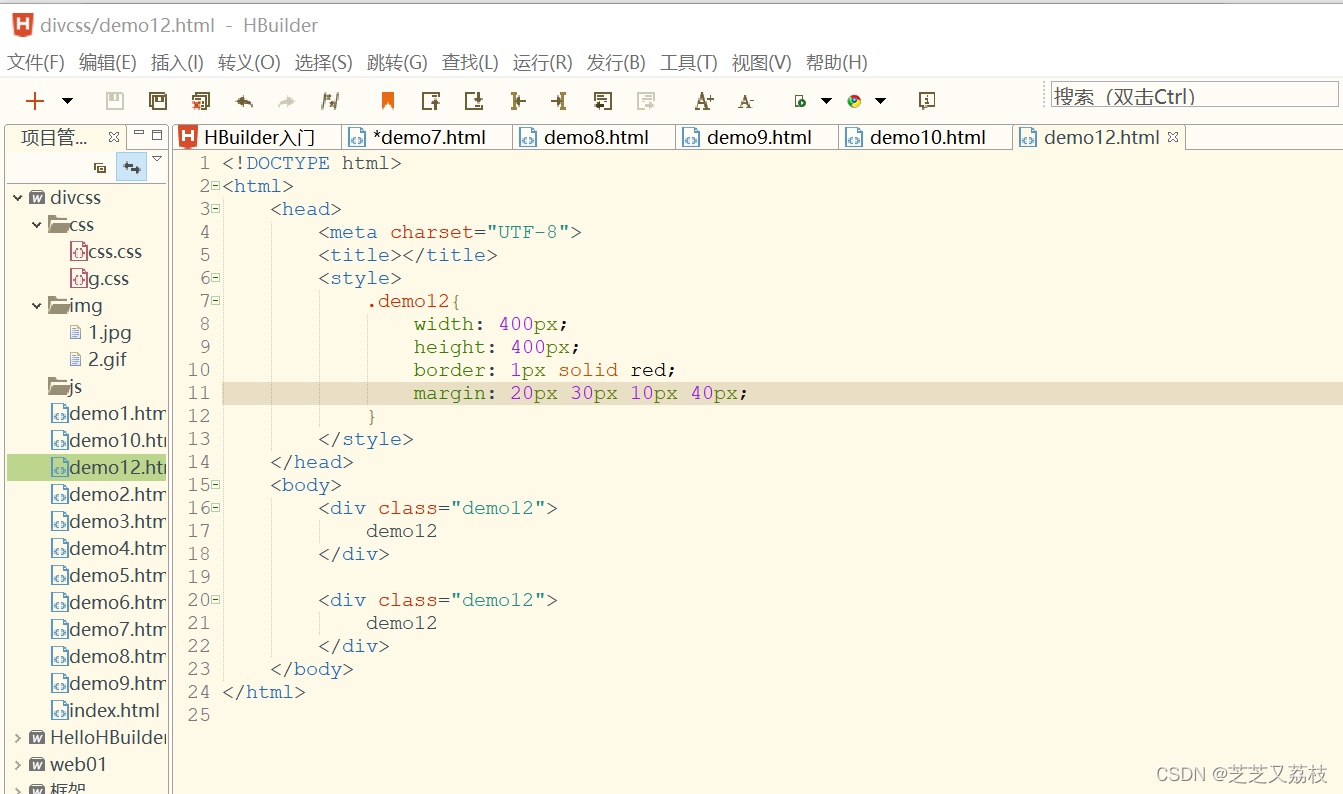1343x794 pixels.
Task: Click the orange bookmark icon
Action: coord(388,100)
